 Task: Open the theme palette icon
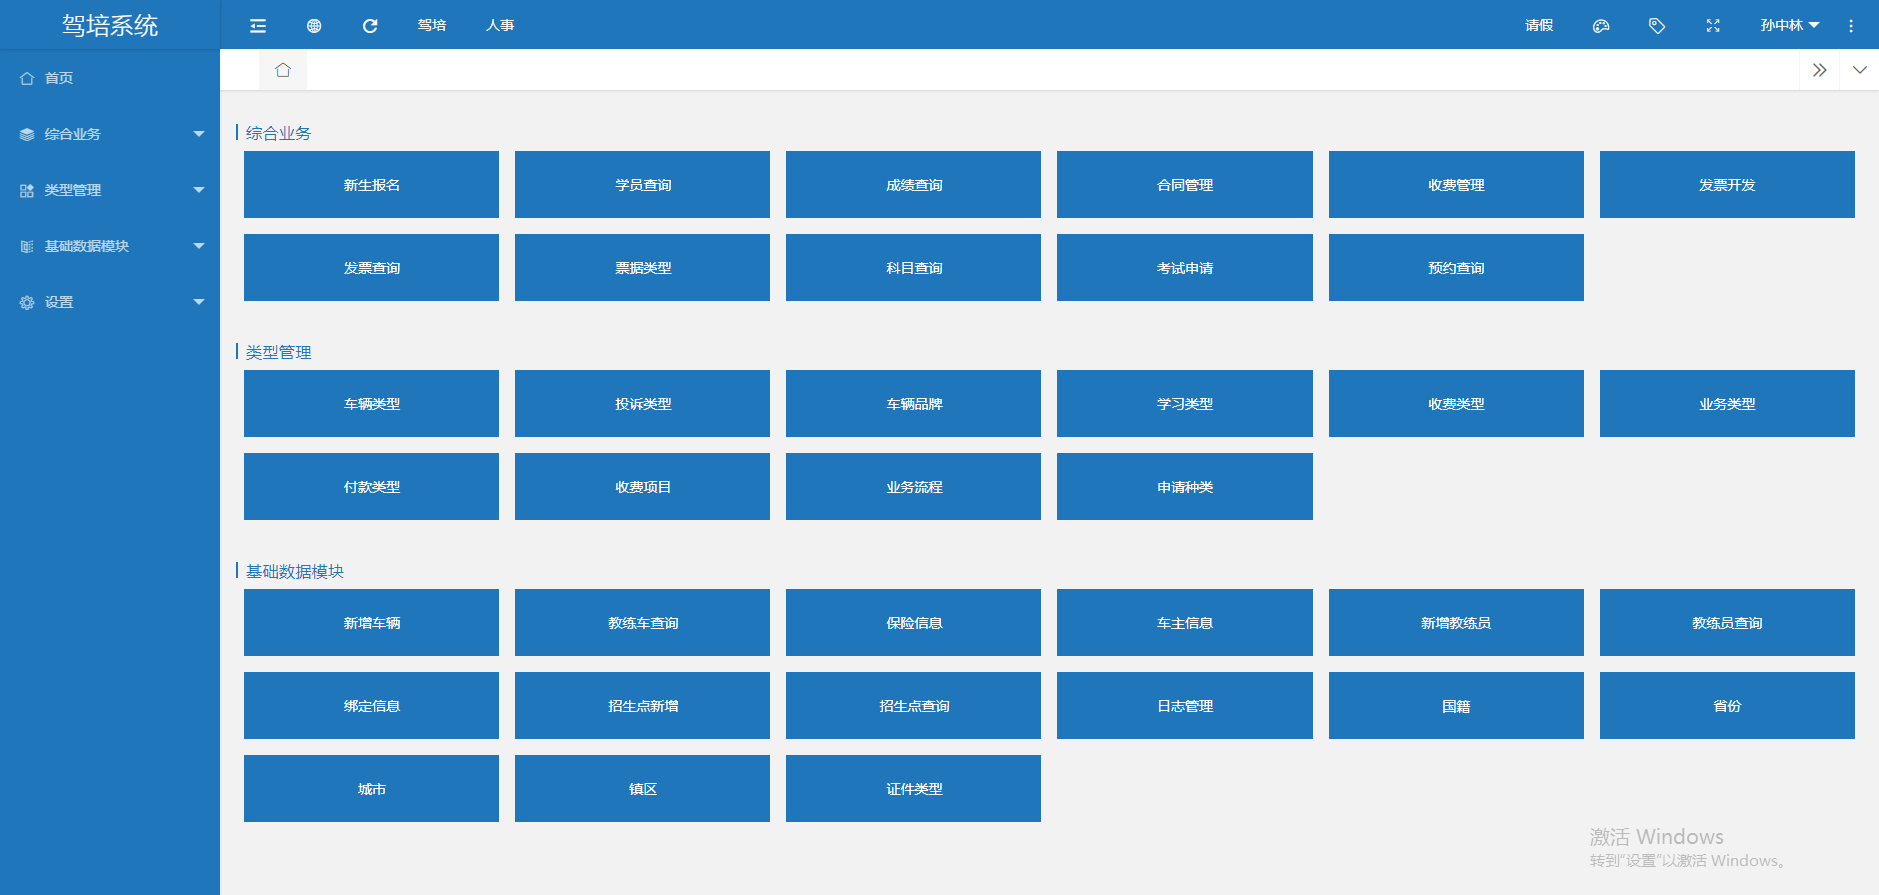click(x=1601, y=26)
